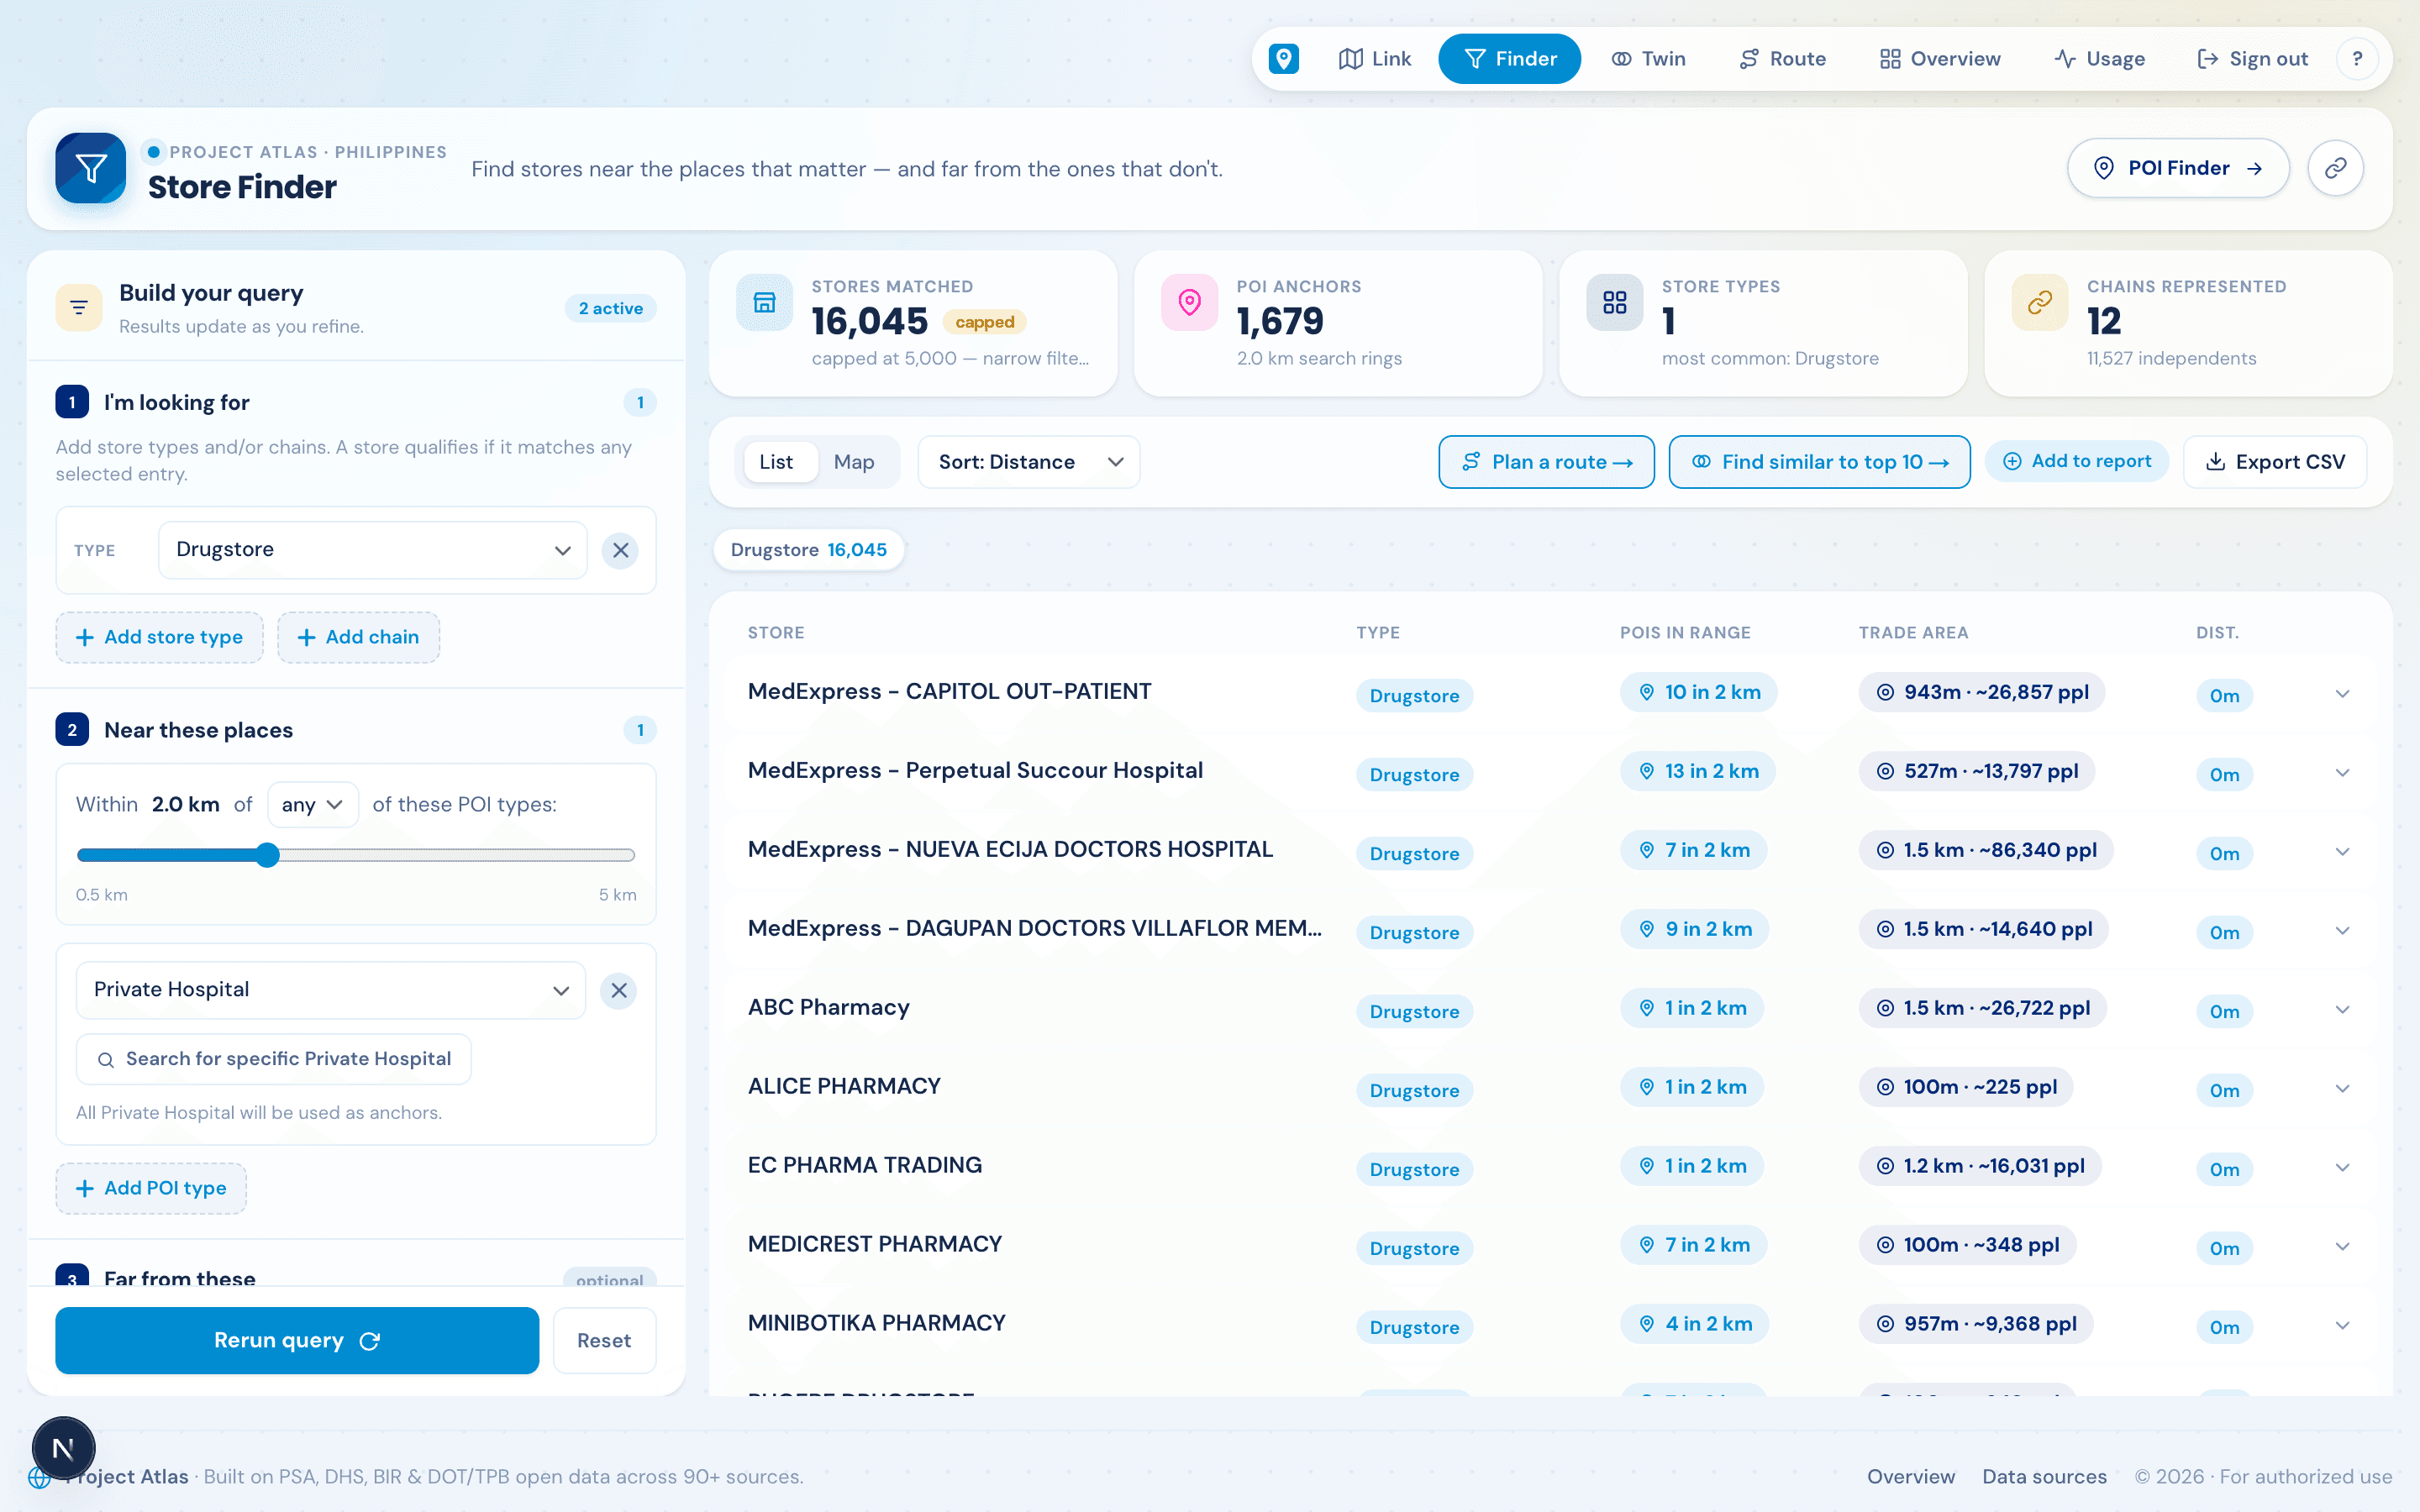Click the 9 in 2 km POI chip

pyautogui.click(x=1694, y=929)
